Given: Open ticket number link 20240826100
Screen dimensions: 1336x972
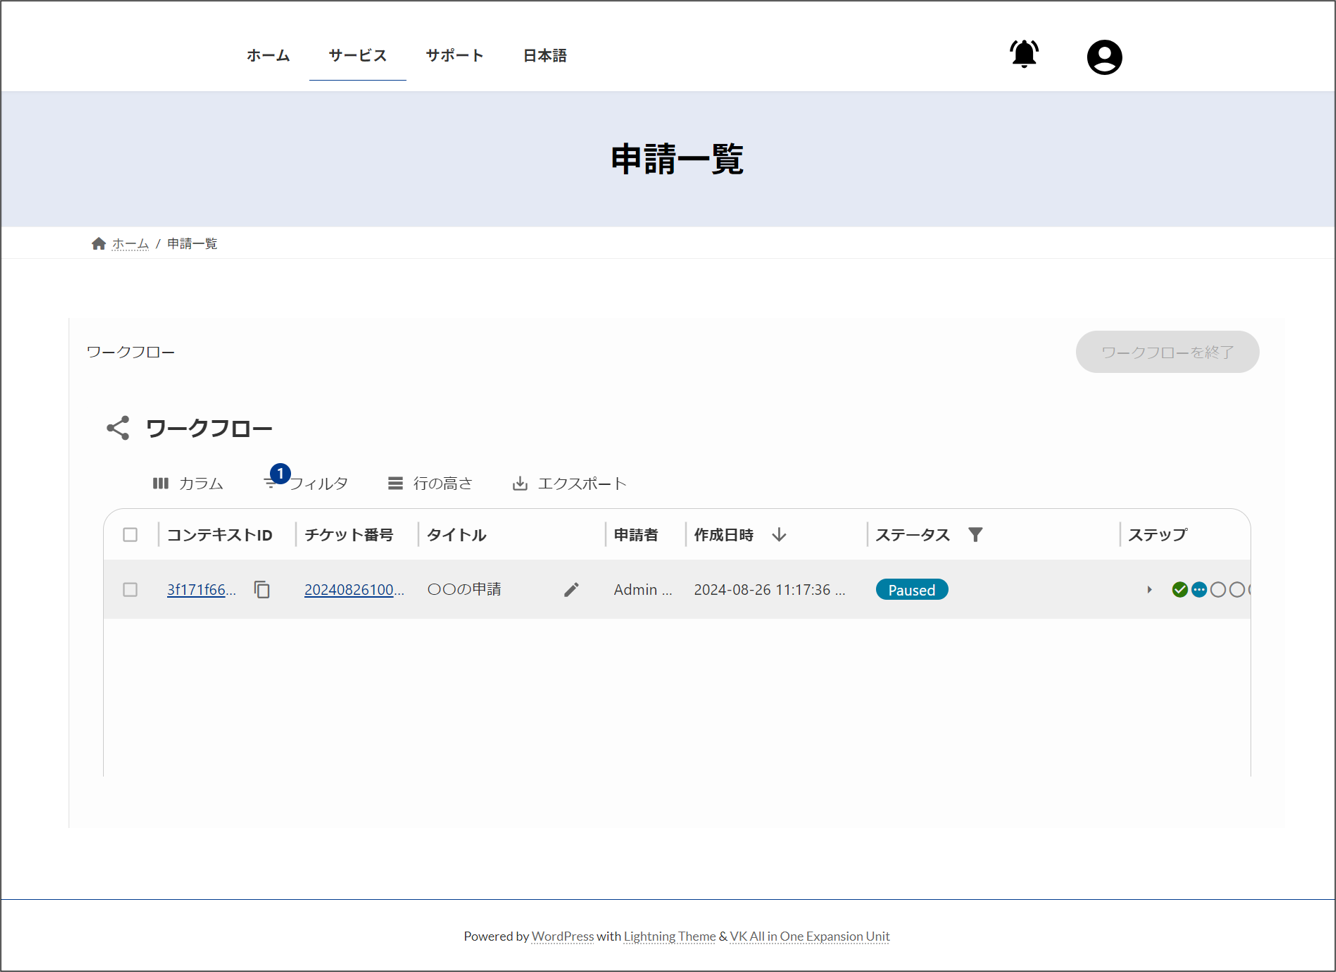Looking at the screenshot, I should pos(354,590).
